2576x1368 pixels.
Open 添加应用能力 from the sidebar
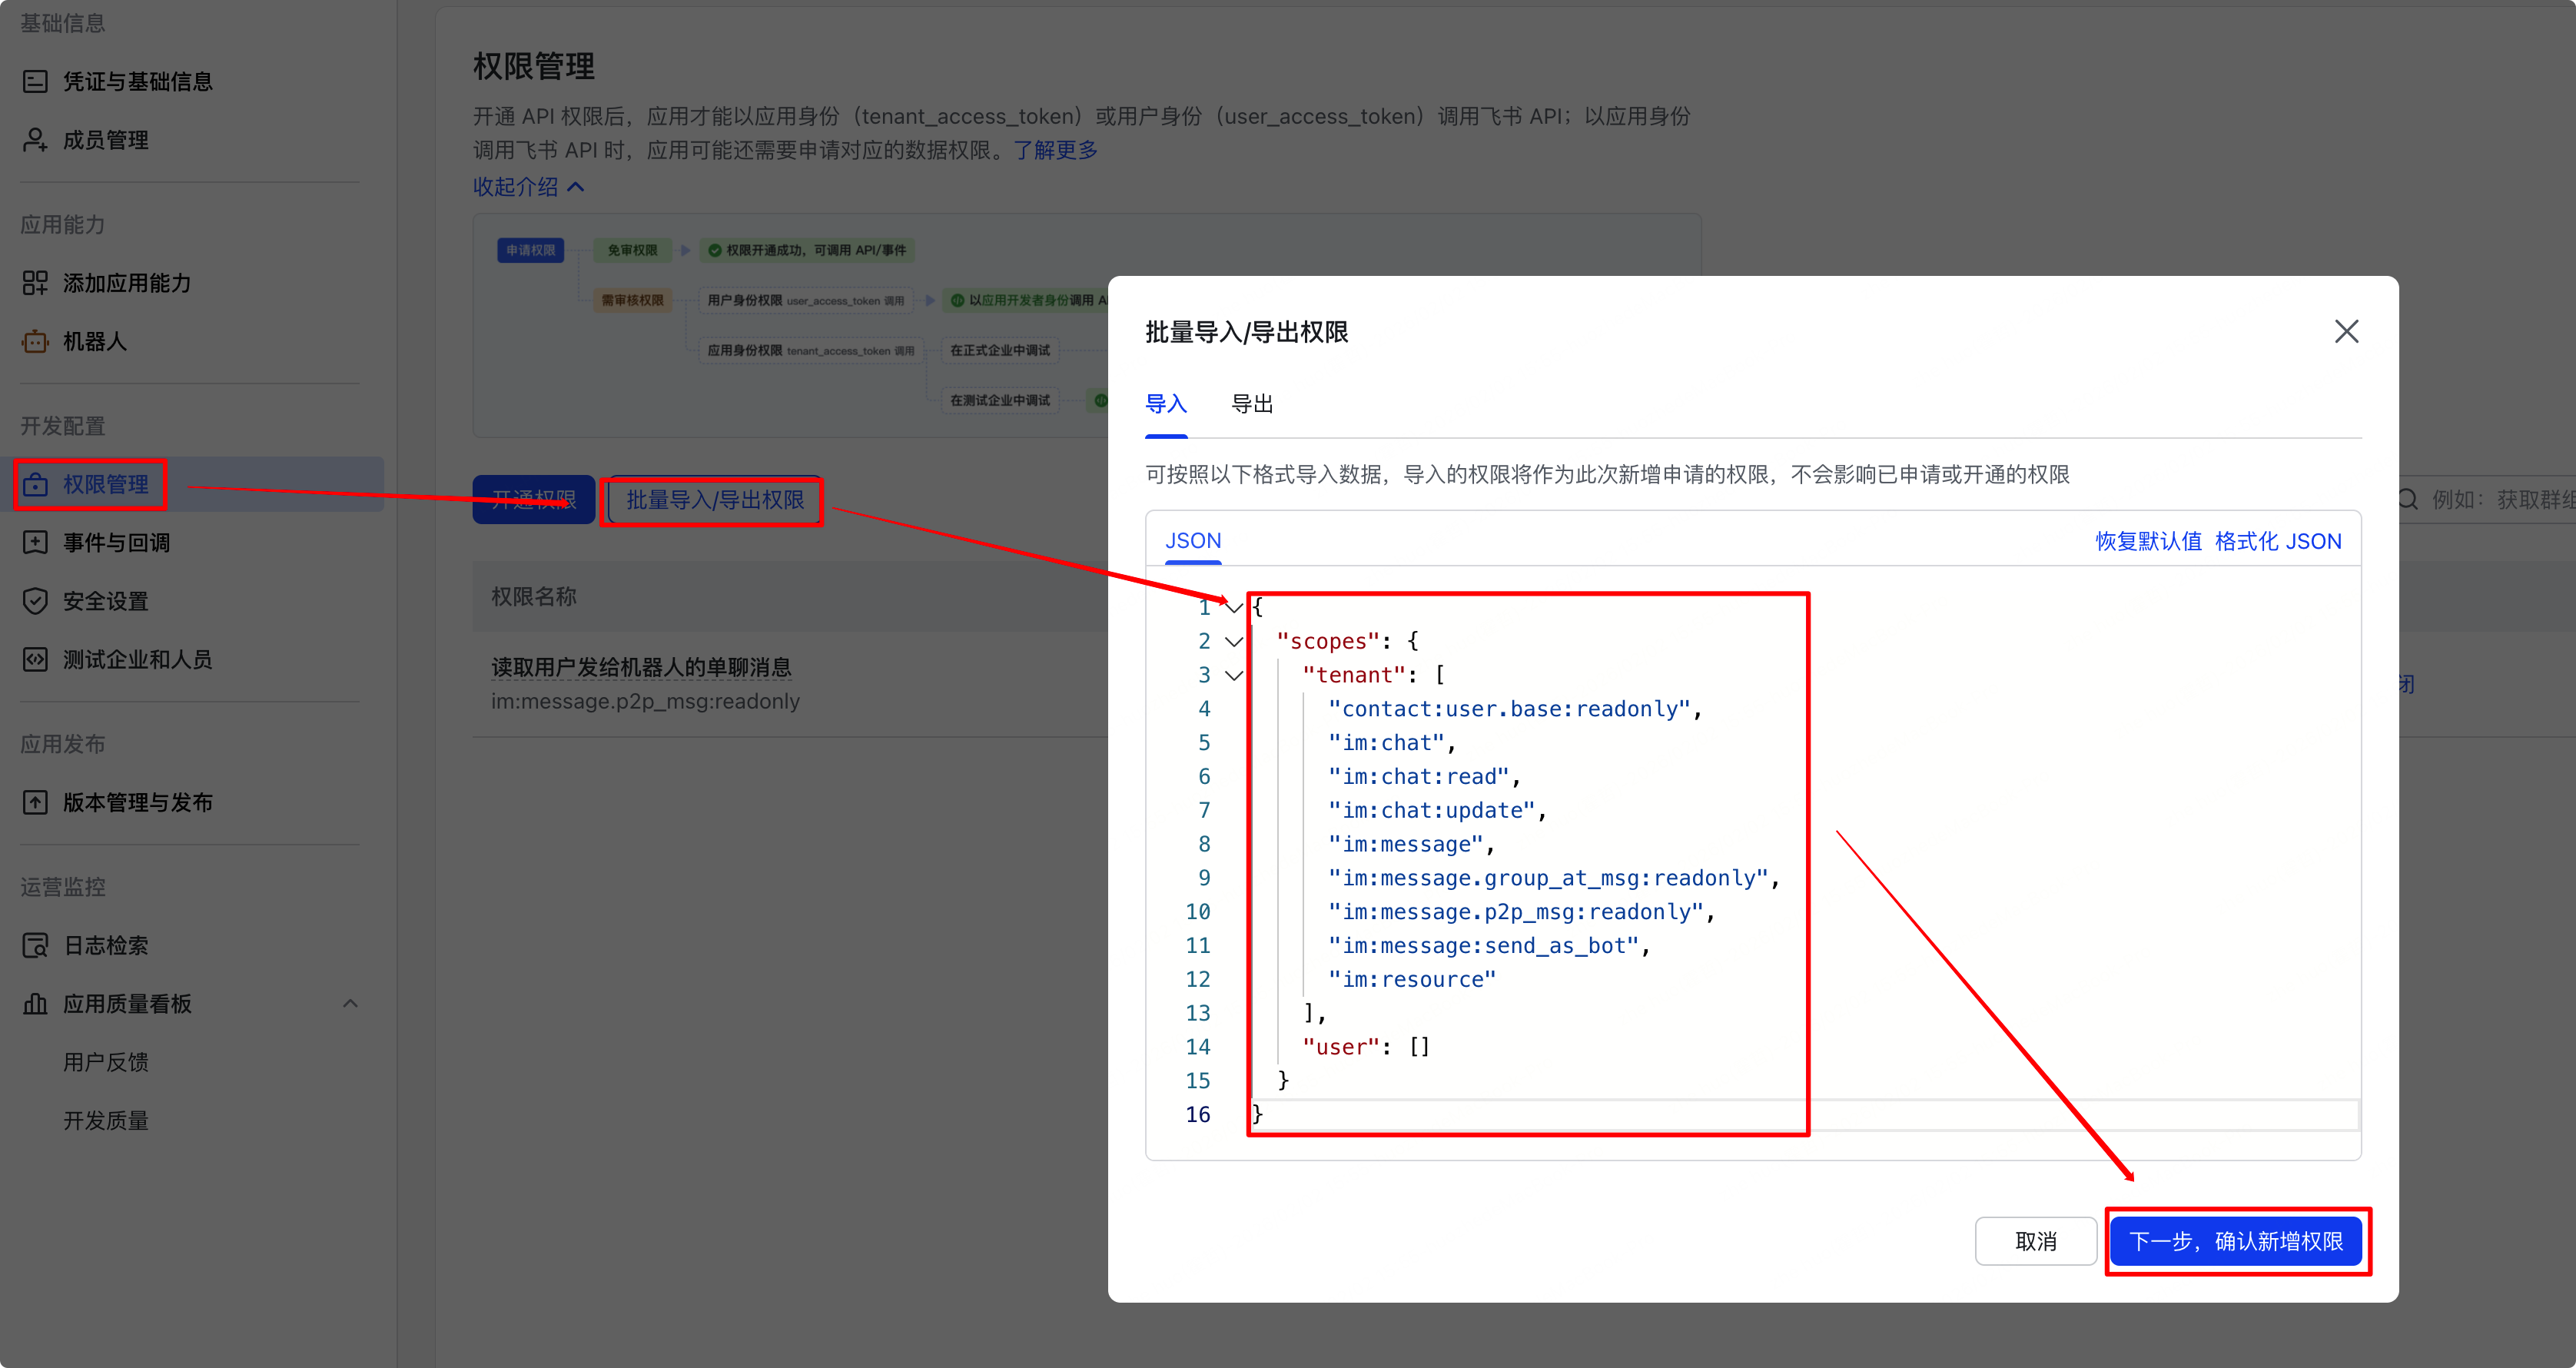coord(35,283)
